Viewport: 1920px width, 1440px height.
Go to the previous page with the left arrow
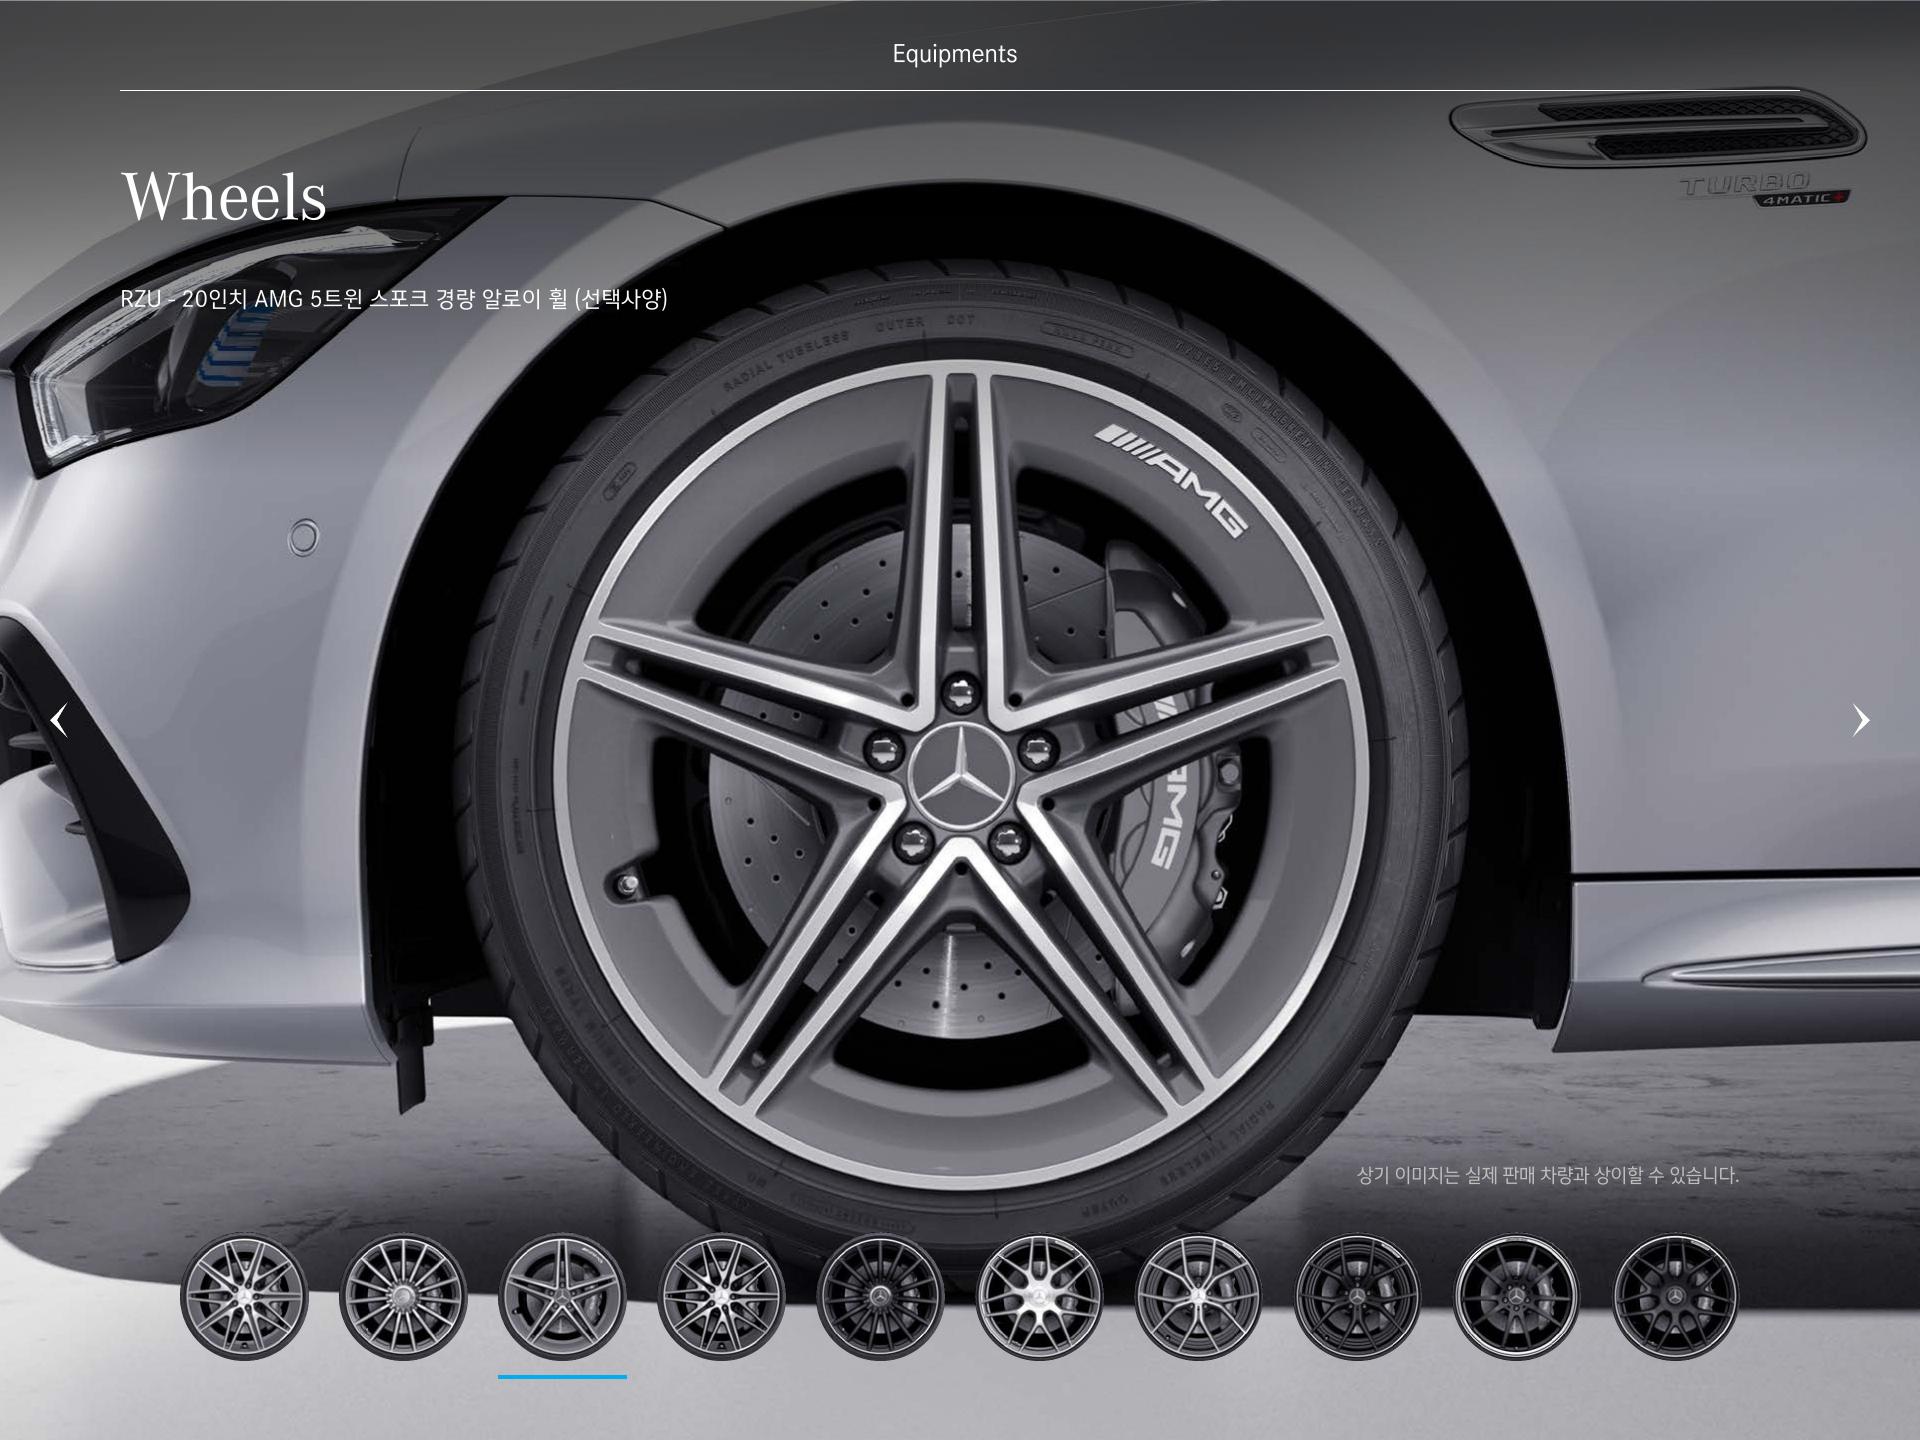tap(60, 720)
